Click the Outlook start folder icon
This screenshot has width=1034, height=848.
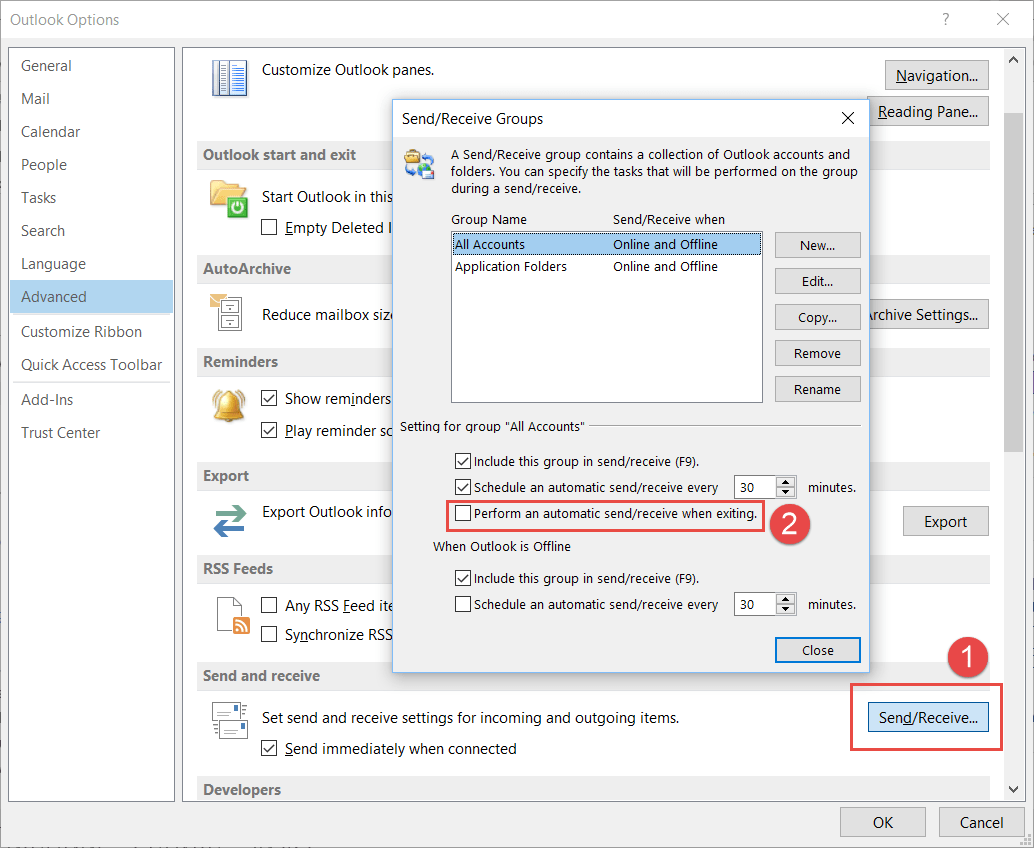[x=229, y=197]
